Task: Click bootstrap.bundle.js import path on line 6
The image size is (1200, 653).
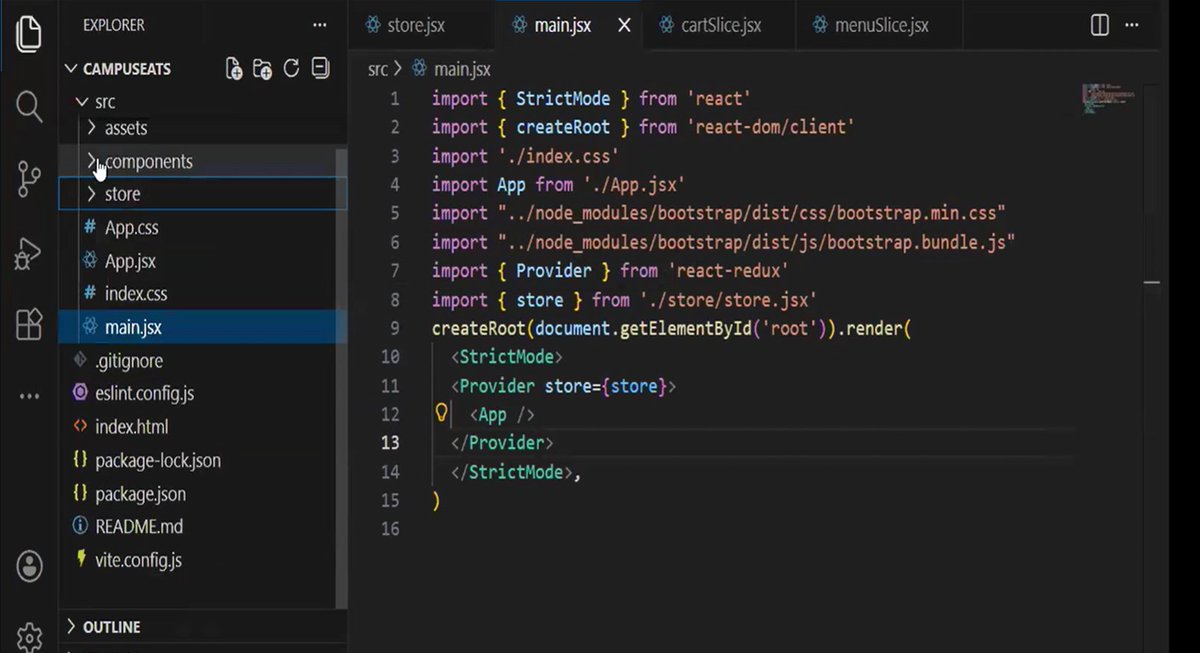Action: (x=756, y=242)
